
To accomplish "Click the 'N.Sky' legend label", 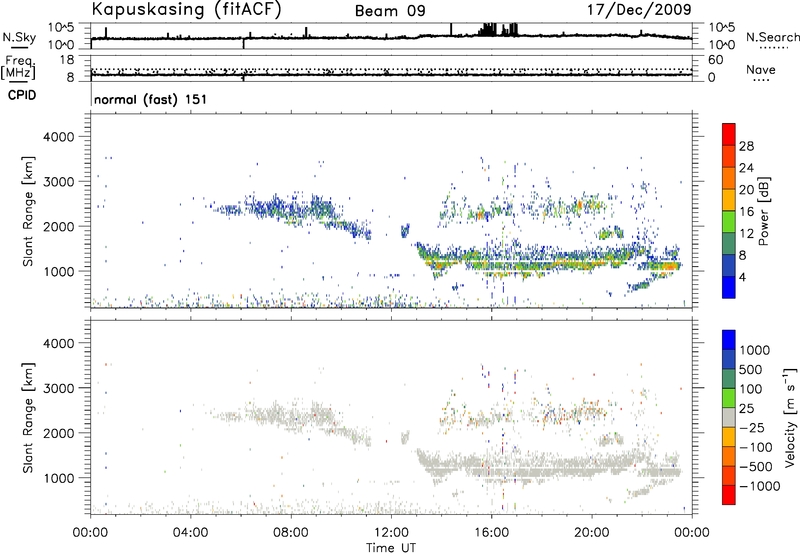I will click(19, 37).
